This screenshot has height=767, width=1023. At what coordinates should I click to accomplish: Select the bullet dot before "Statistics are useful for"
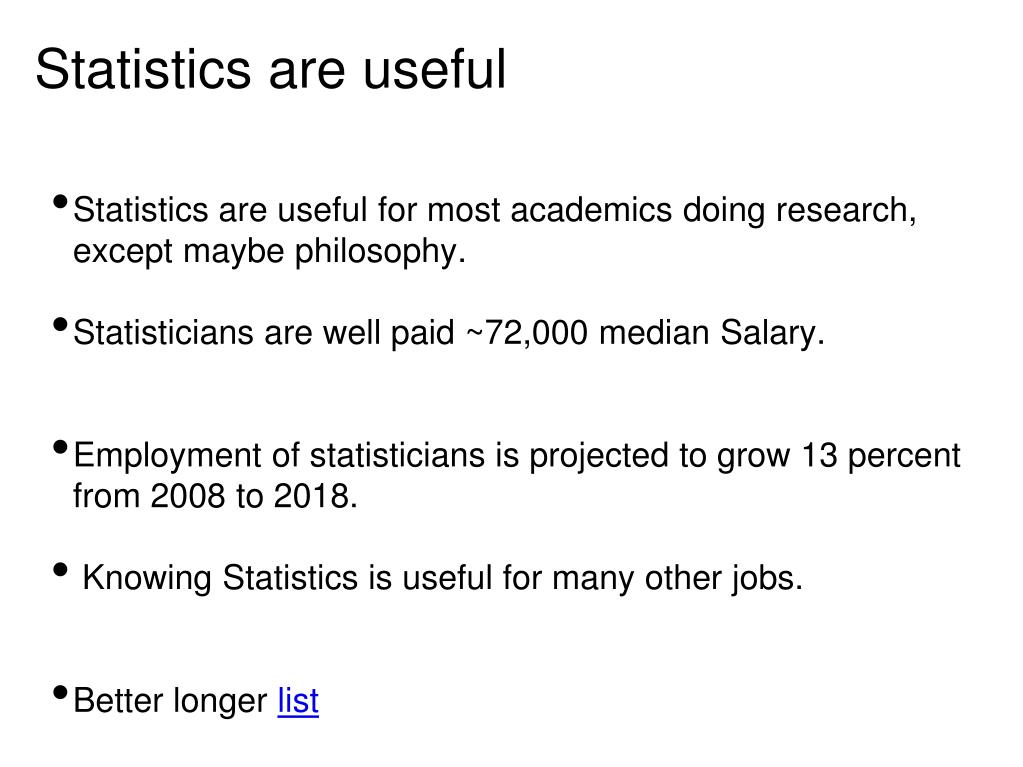click(60, 202)
